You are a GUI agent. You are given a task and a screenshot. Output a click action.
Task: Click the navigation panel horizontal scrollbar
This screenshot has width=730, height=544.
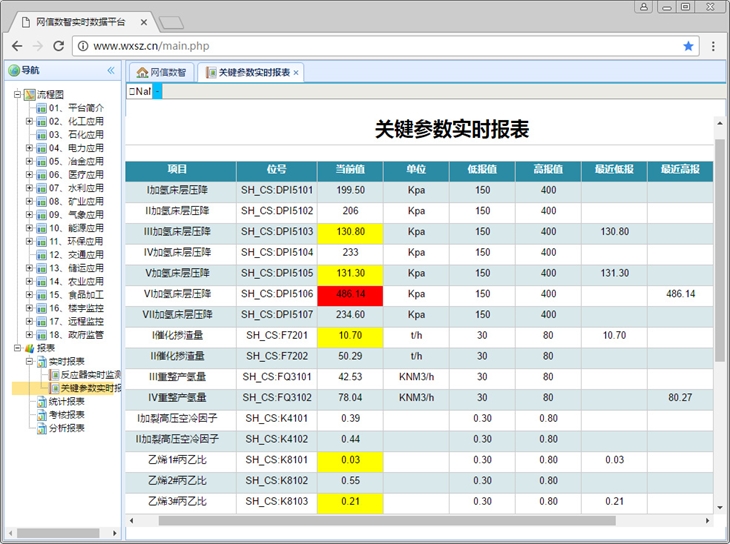(x=58, y=533)
